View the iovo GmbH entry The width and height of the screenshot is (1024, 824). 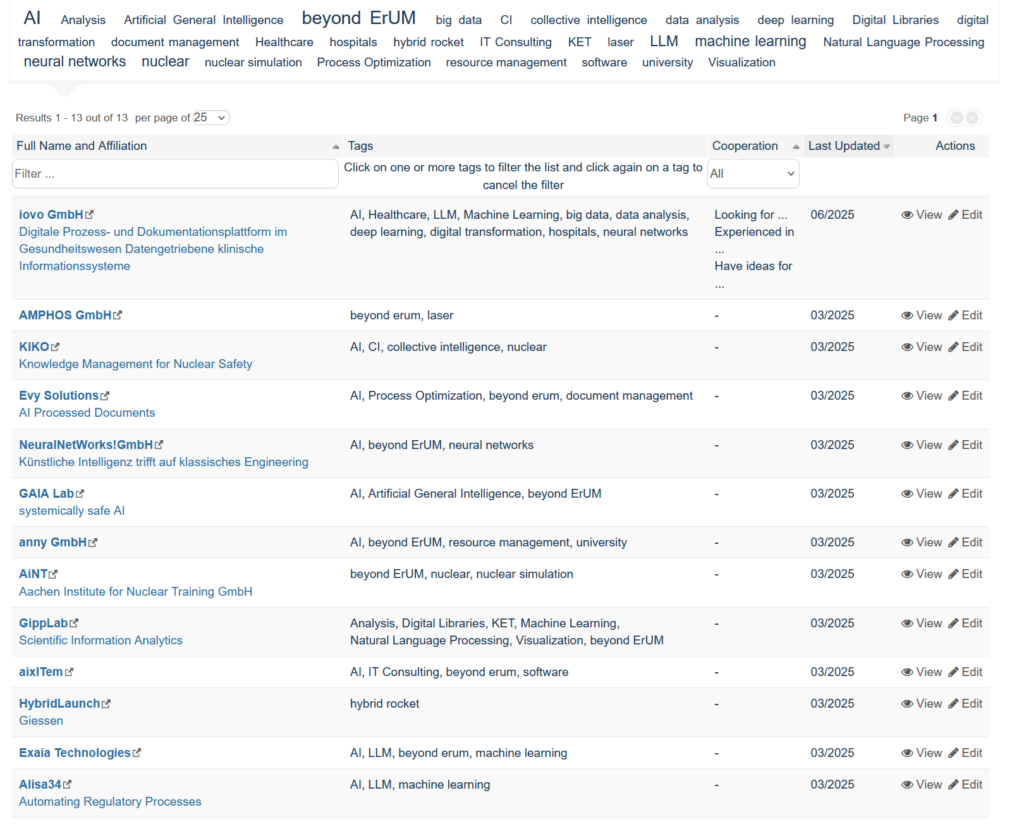click(x=921, y=215)
